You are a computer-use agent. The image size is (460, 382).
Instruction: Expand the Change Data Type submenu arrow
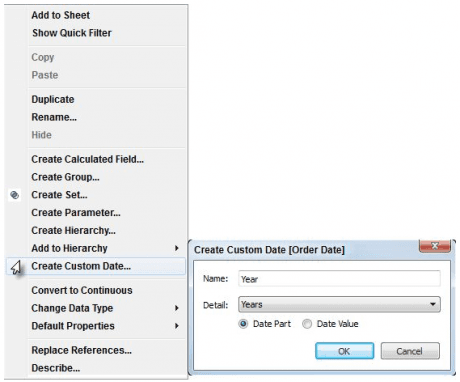[x=177, y=308]
